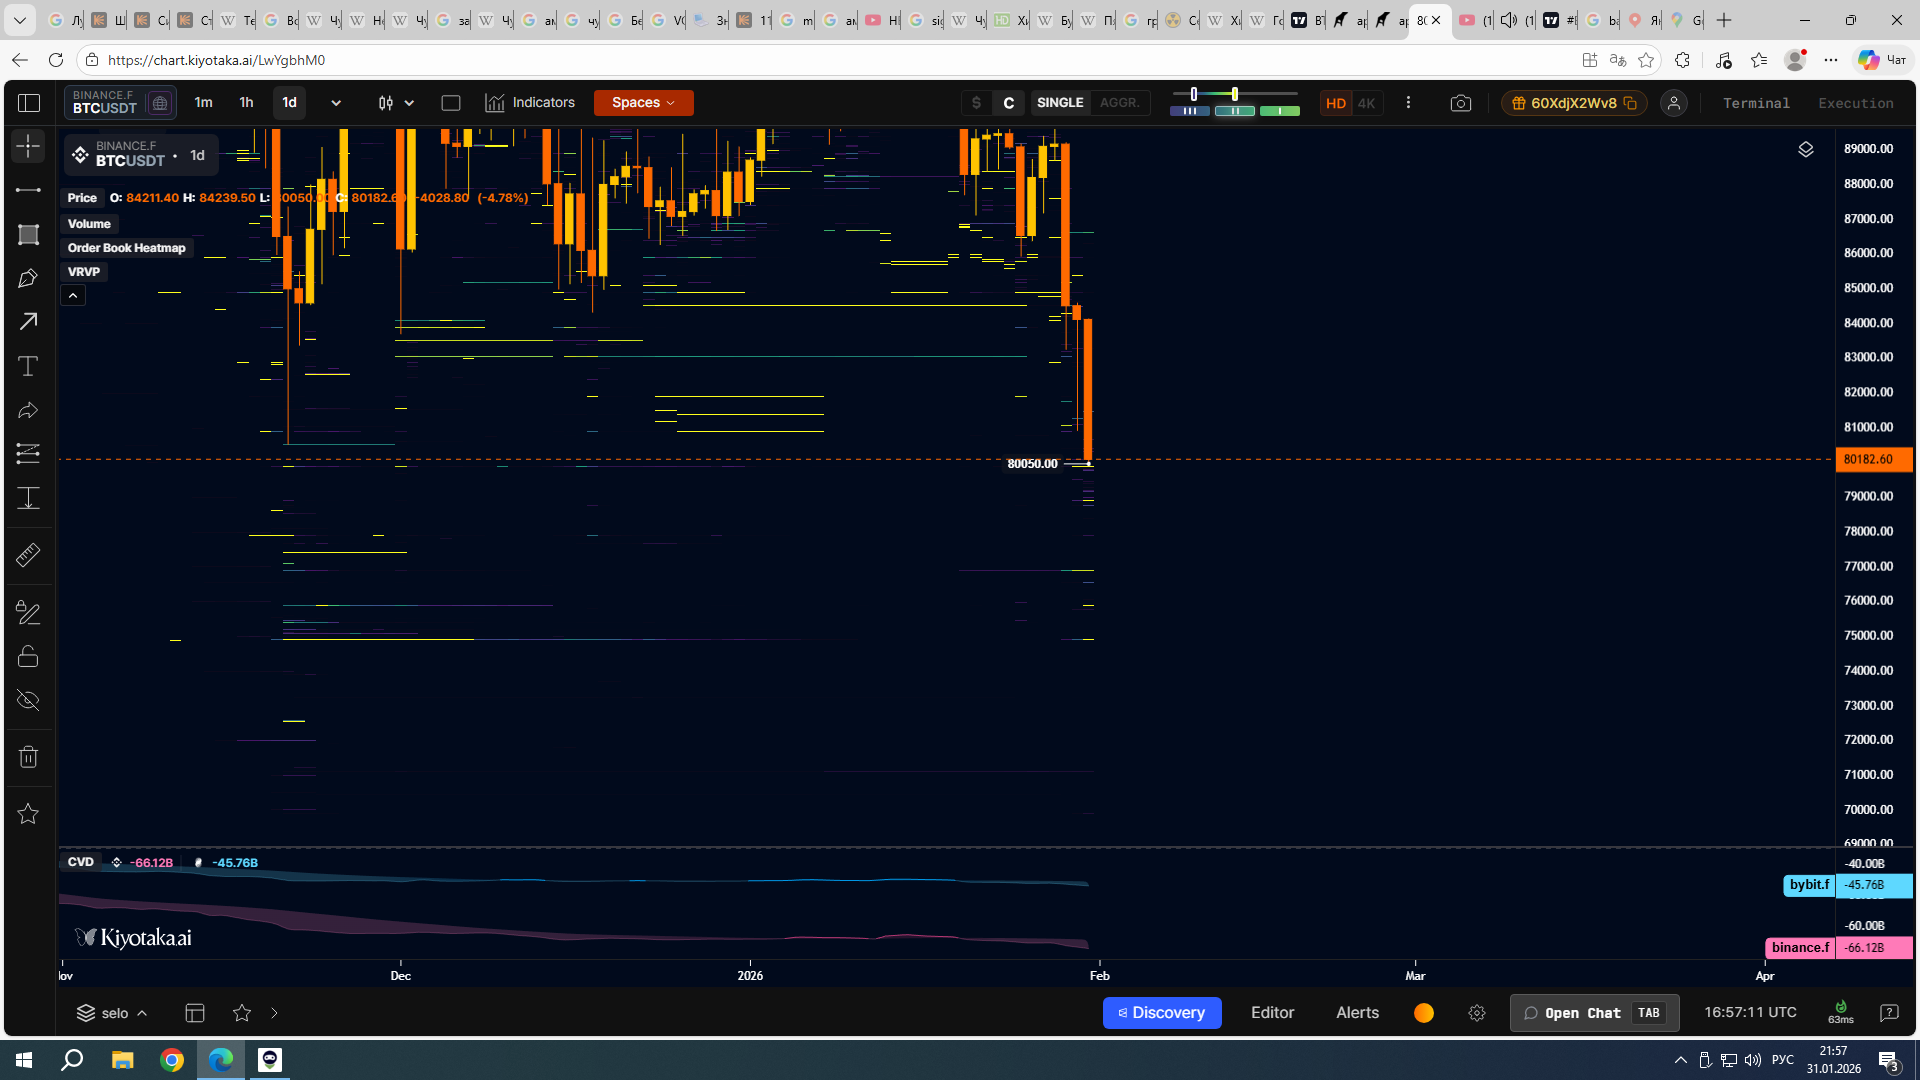Click the trash delete drawings icon
The height and width of the screenshot is (1080, 1920).
pyautogui.click(x=28, y=757)
